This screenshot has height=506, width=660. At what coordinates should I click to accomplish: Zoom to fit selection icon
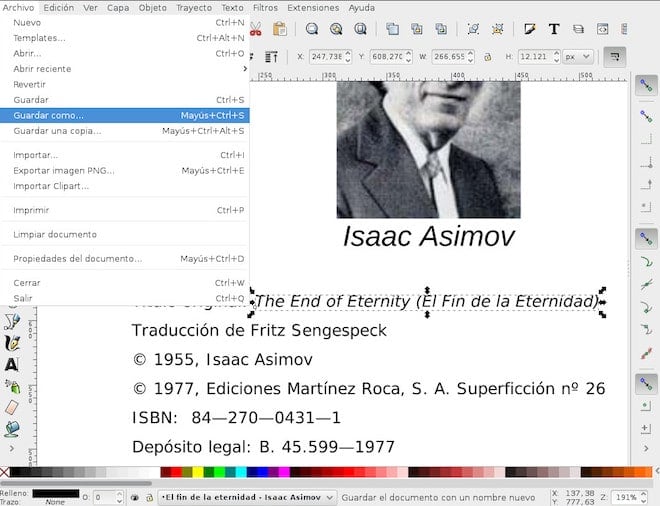coord(312,29)
